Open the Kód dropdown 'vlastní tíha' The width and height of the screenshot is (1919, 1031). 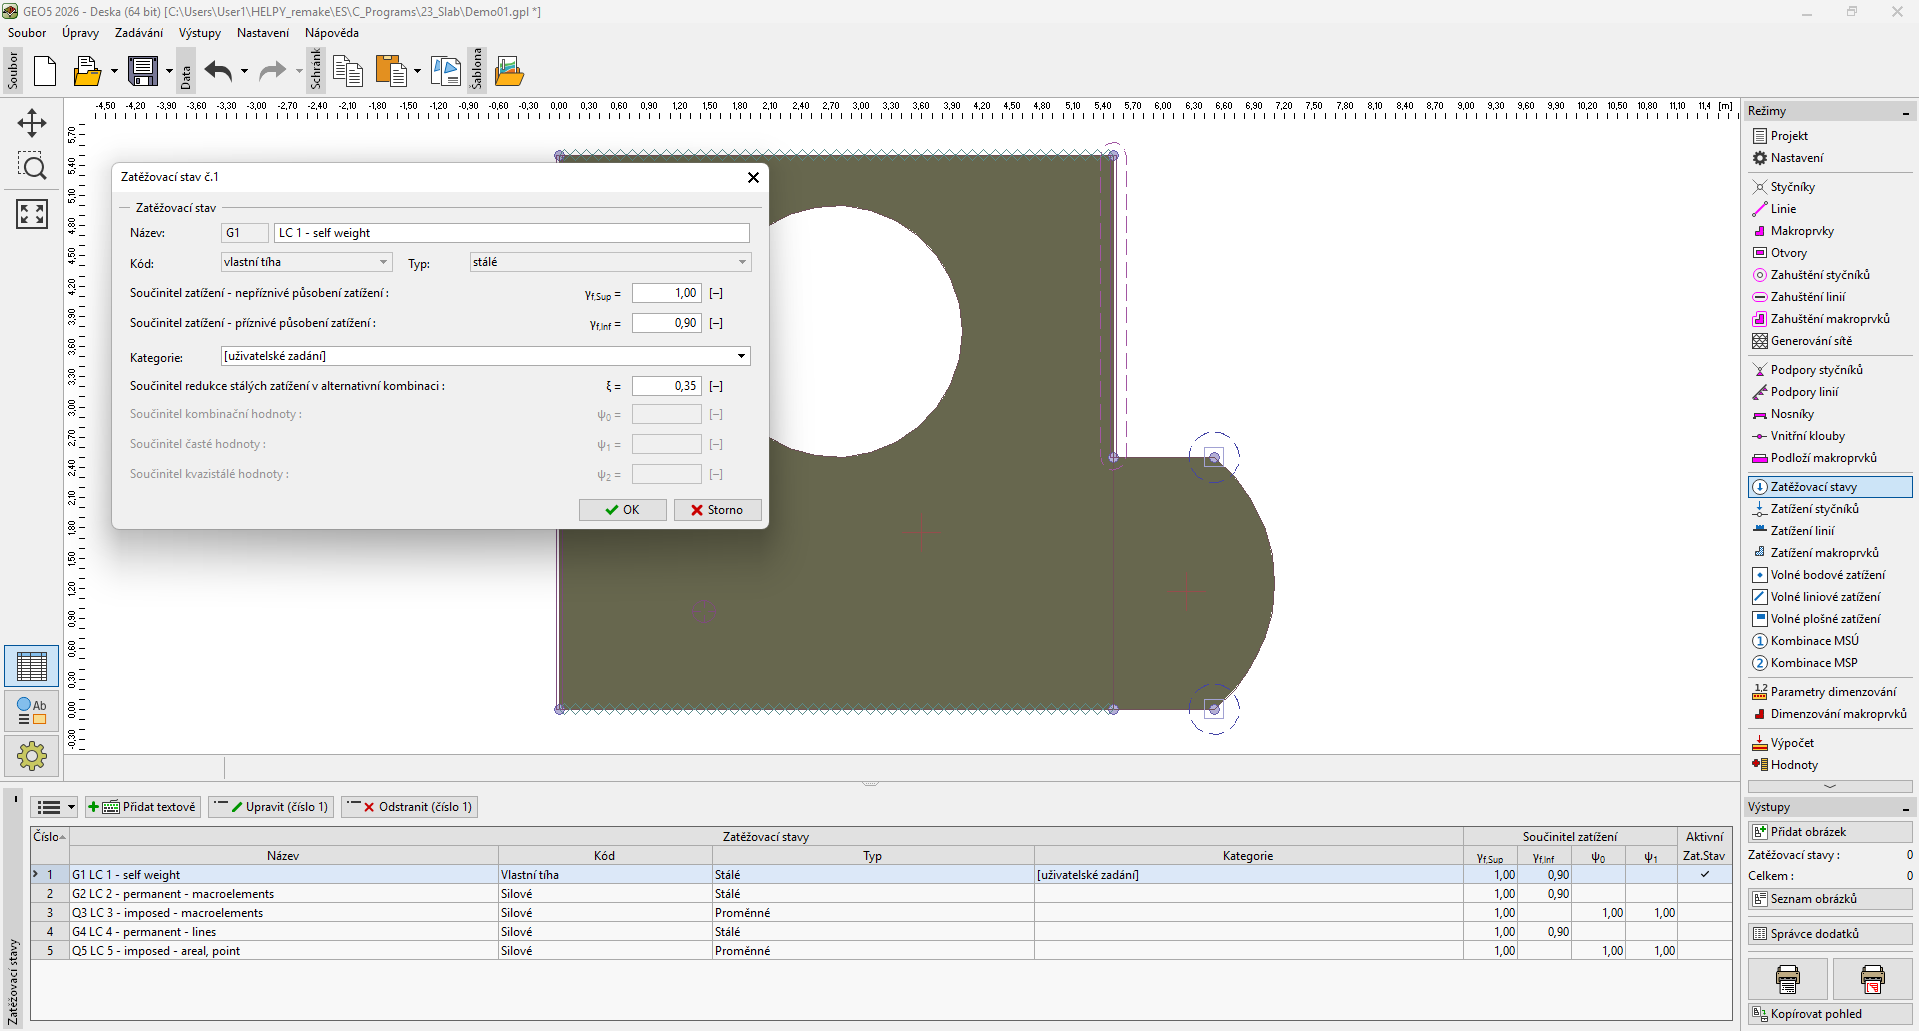(306, 262)
